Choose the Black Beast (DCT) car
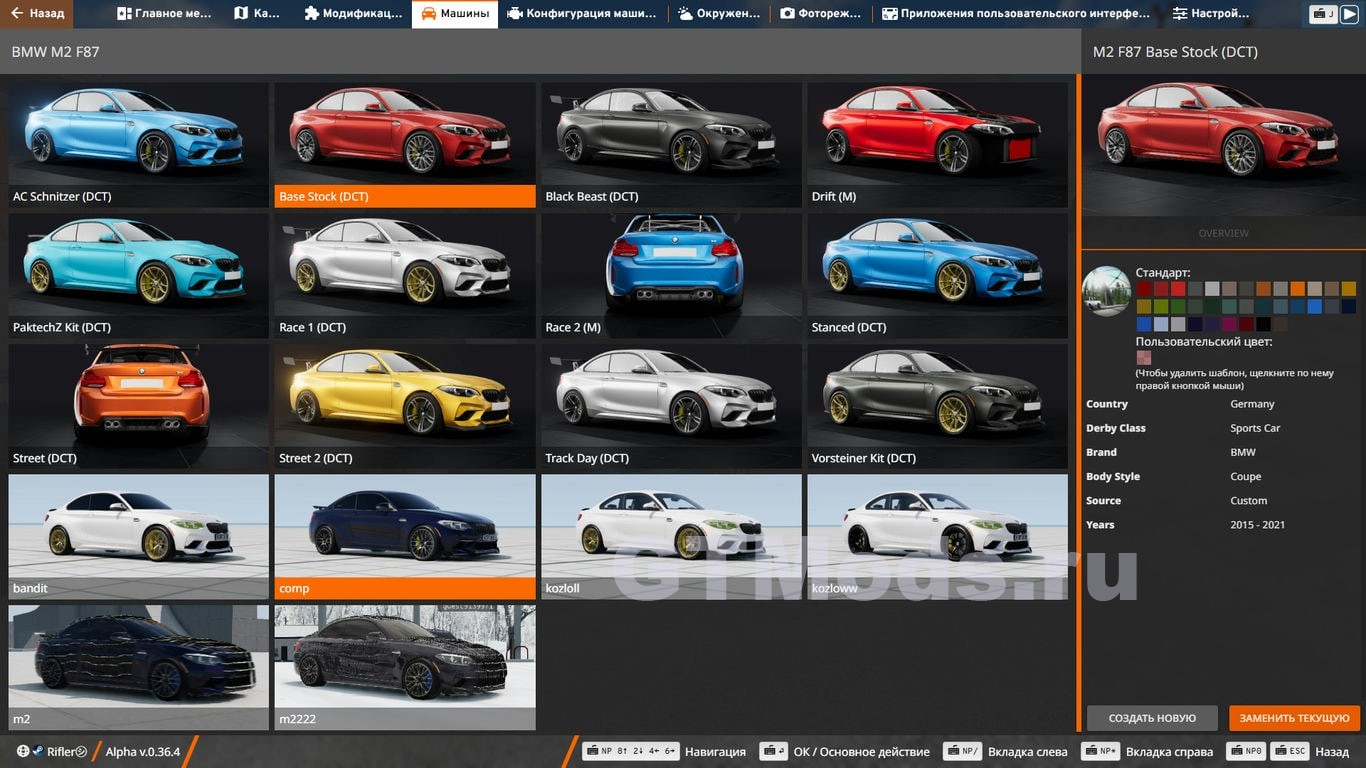The width and height of the screenshot is (1366, 768). [x=671, y=145]
